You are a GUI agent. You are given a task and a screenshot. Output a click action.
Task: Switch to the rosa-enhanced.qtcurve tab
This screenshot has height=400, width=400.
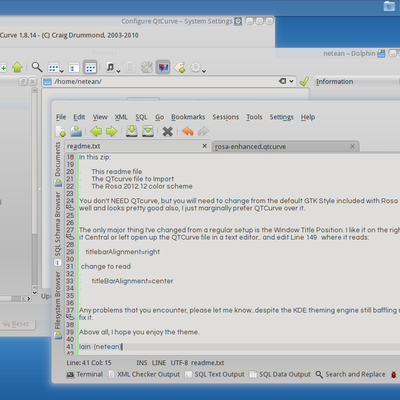point(285,146)
